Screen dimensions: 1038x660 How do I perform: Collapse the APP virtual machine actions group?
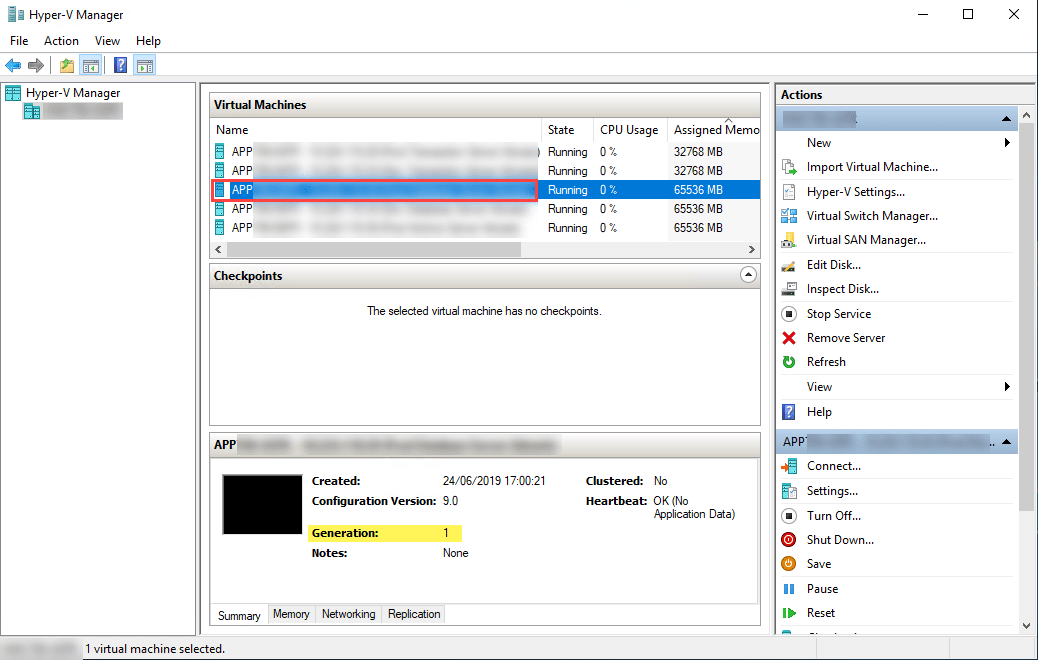coord(1006,442)
